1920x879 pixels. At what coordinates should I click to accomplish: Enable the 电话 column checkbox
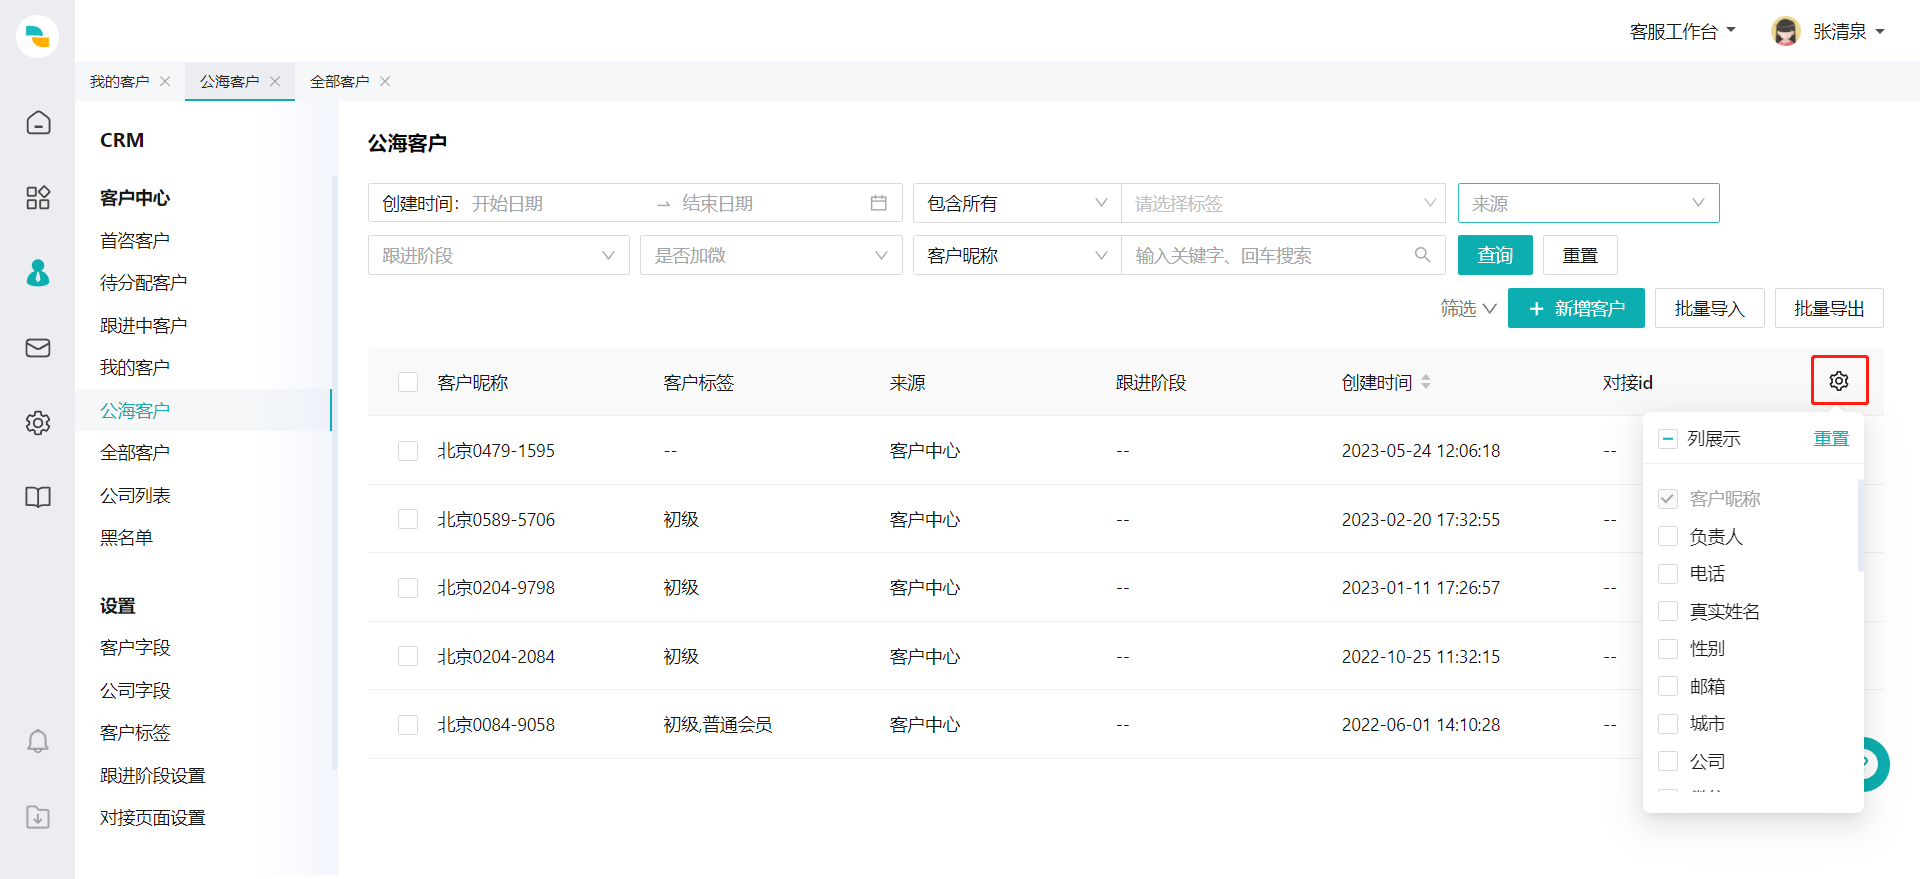click(x=1668, y=574)
